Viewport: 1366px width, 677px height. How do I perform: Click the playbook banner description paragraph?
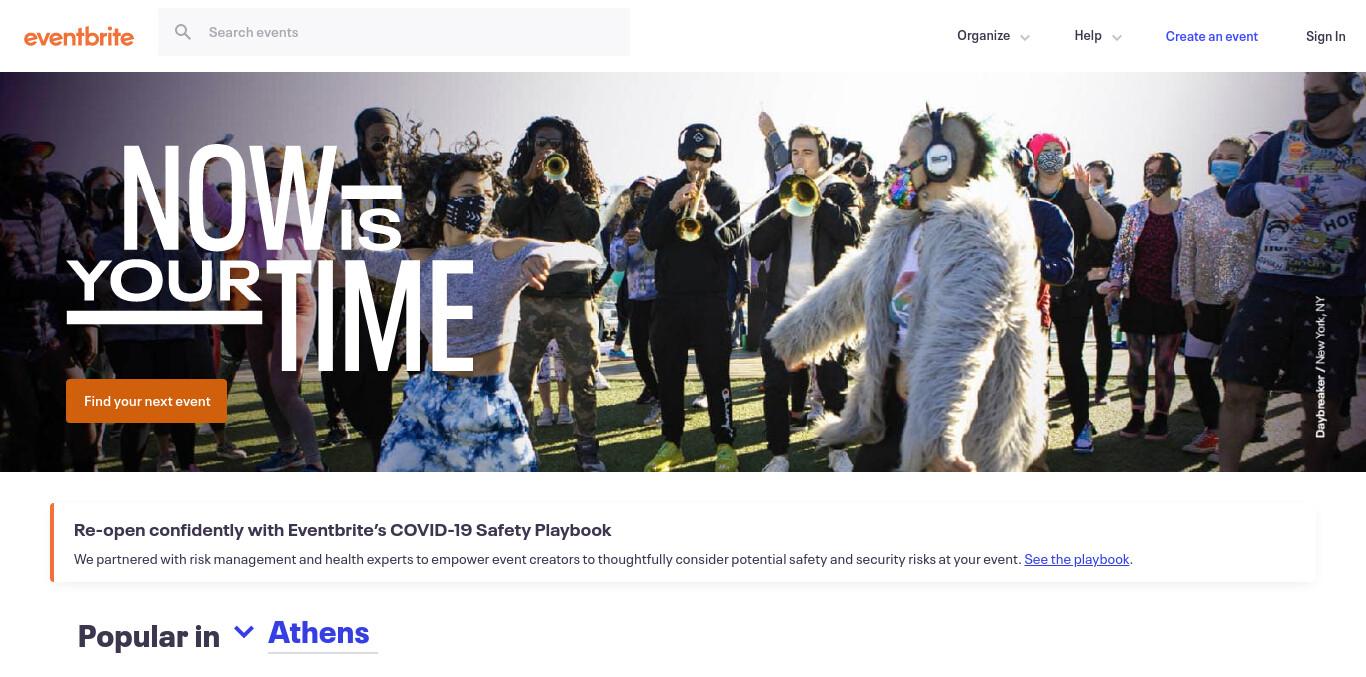[x=603, y=559]
